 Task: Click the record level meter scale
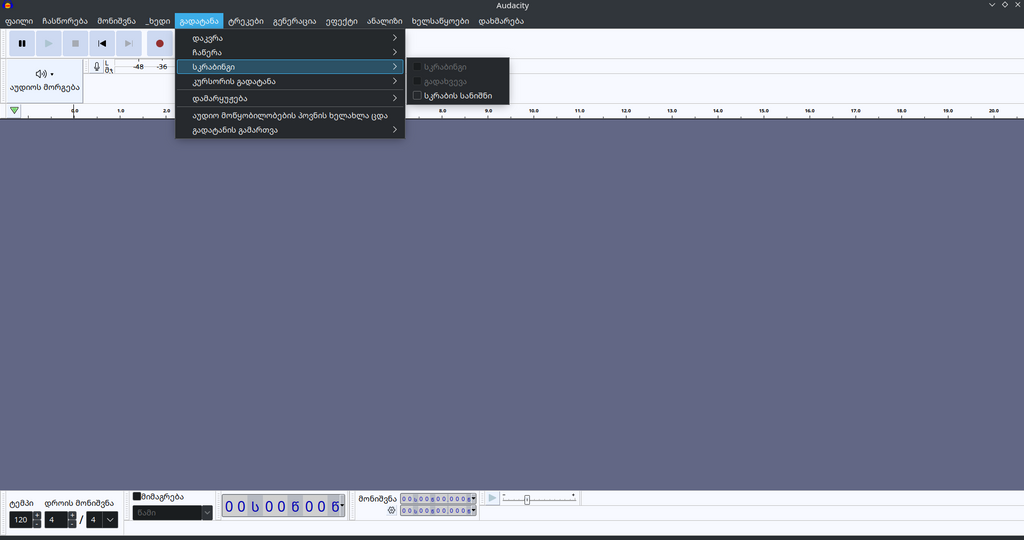(x=144, y=67)
